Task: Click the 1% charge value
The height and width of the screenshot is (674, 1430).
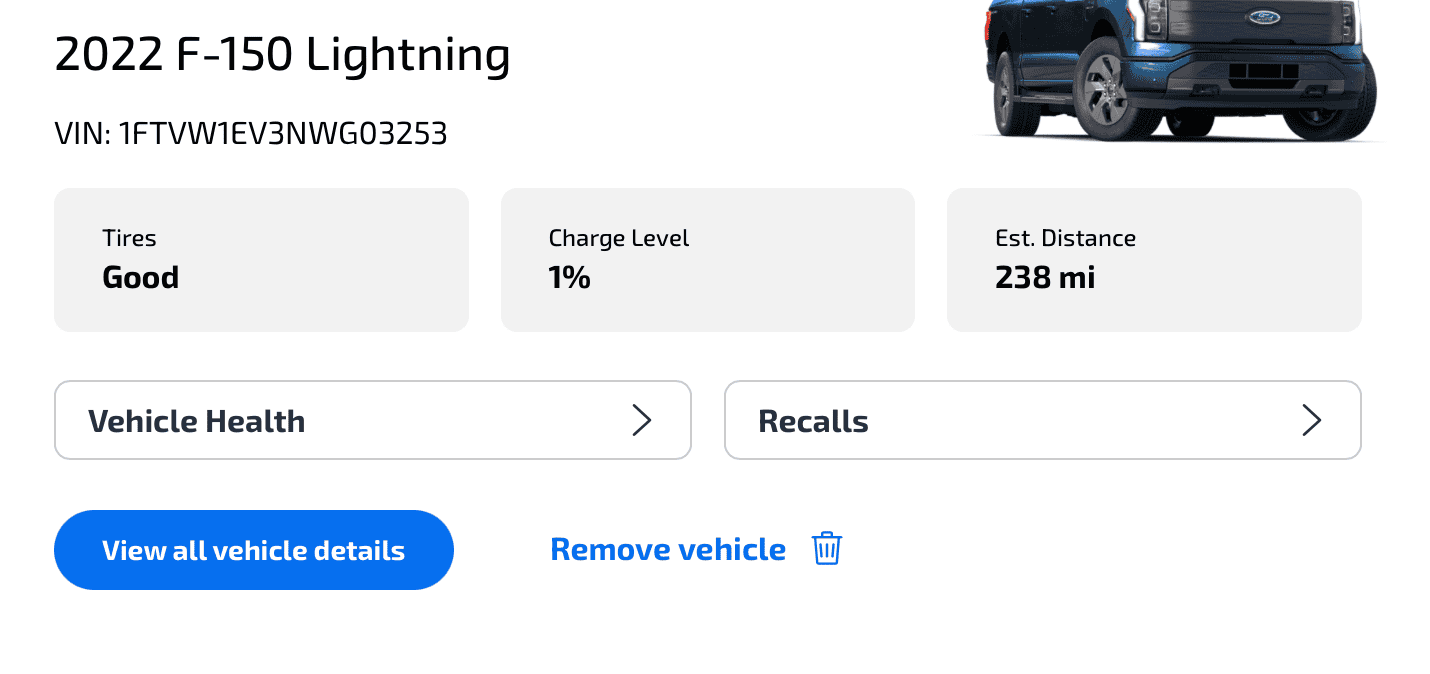Action: [x=569, y=277]
